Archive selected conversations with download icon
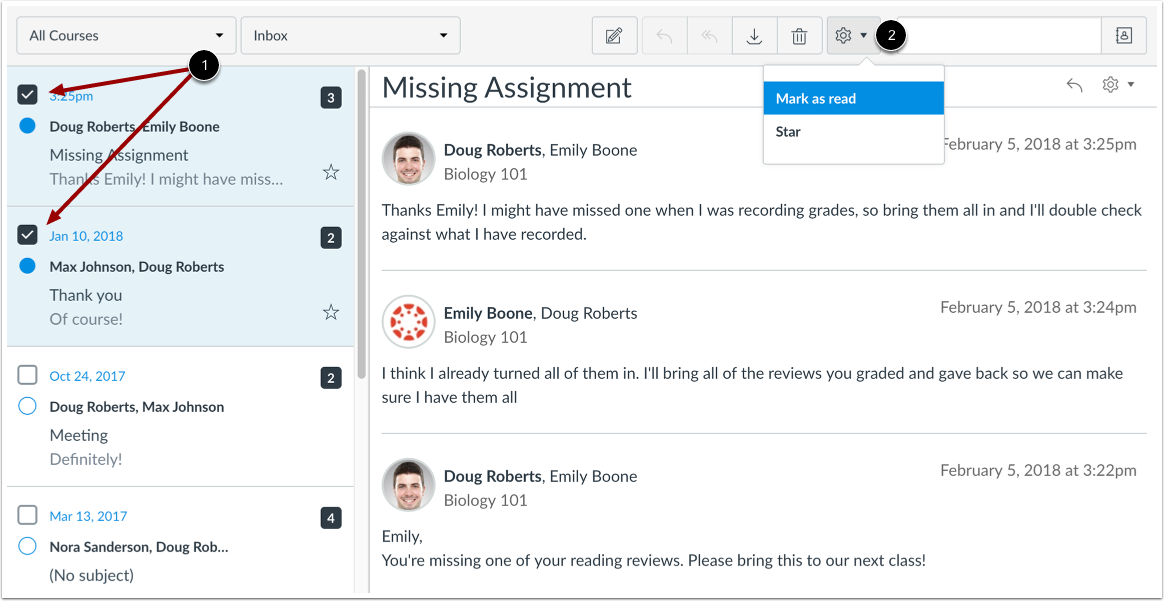Screen dimensions: 1164x601 755,36
